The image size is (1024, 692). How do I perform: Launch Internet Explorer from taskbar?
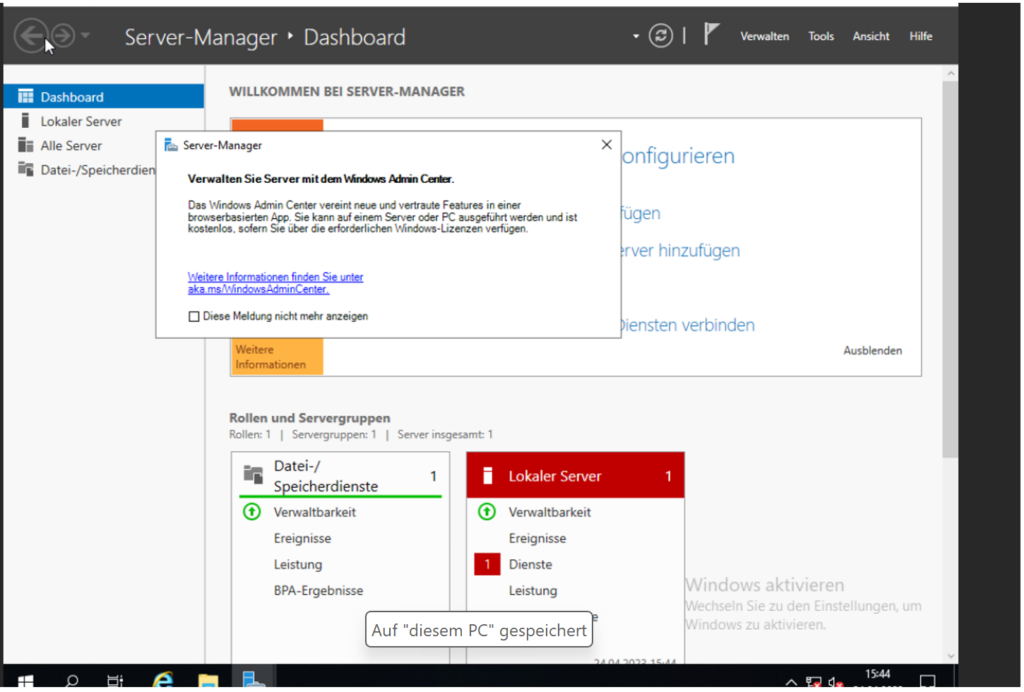click(x=162, y=680)
